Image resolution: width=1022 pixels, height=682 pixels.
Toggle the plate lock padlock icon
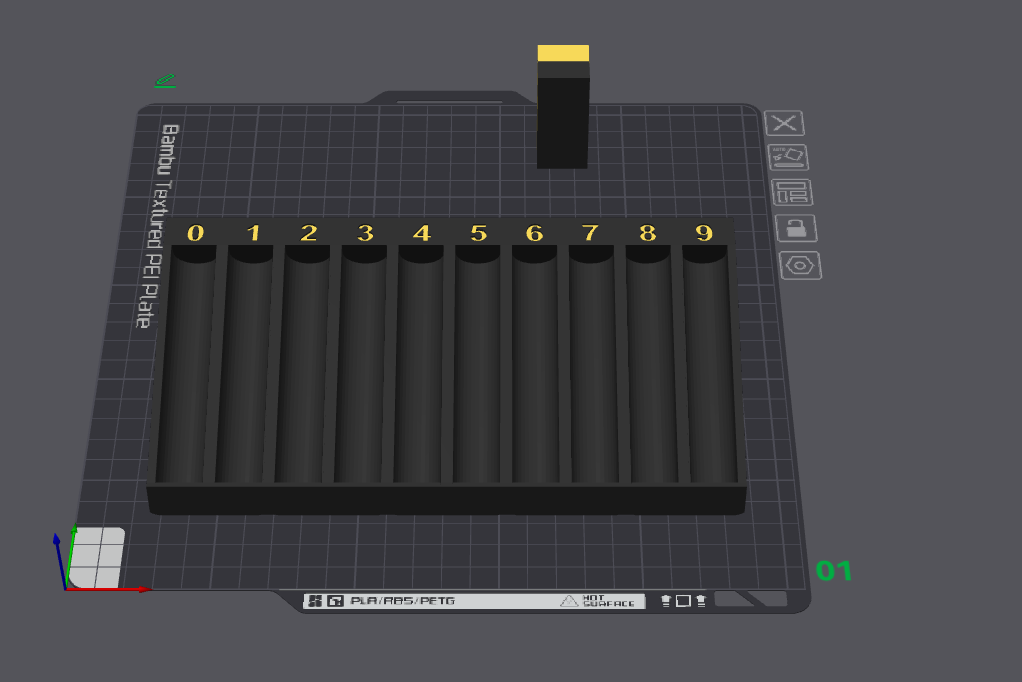pyautogui.click(x=796, y=229)
